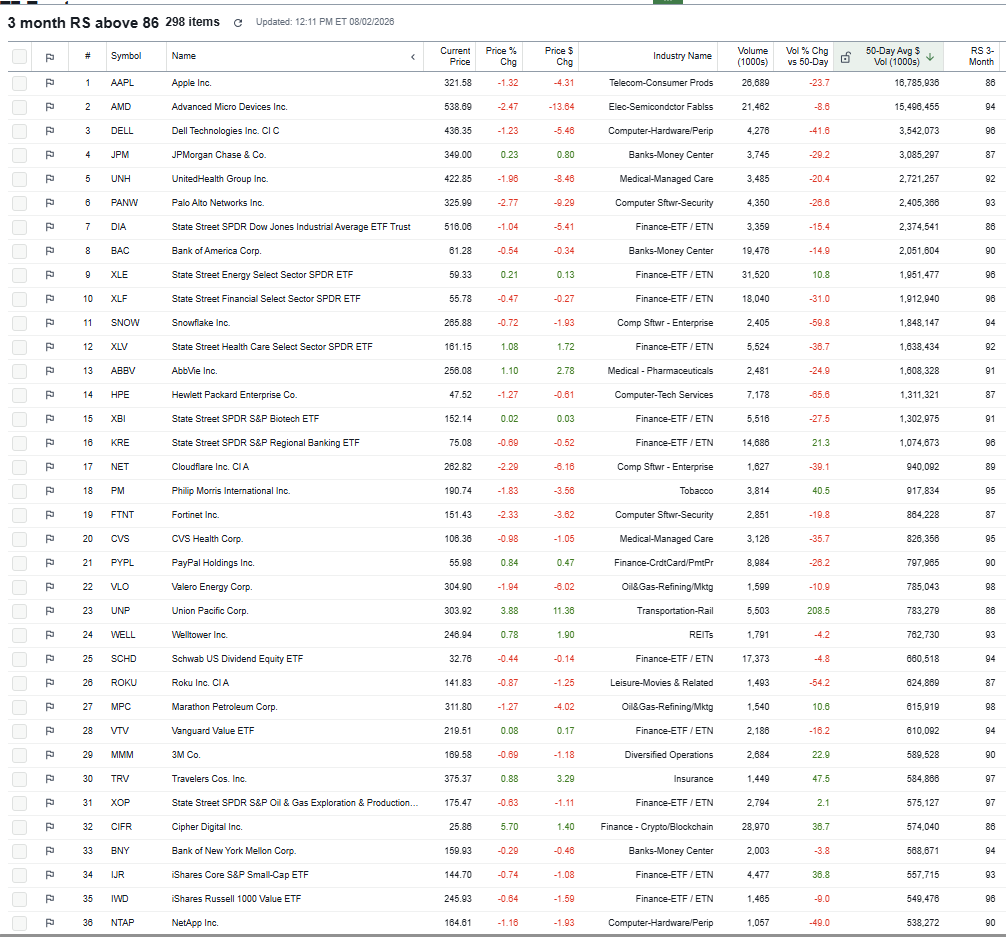The height and width of the screenshot is (937, 1006).
Task: Click the Finance - Crypto/Blockchain industry cell
Action: tap(657, 827)
